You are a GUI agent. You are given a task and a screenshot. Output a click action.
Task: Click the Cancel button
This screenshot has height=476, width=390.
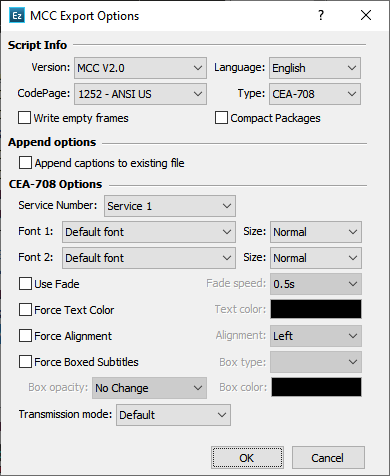[x=328, y=458]
